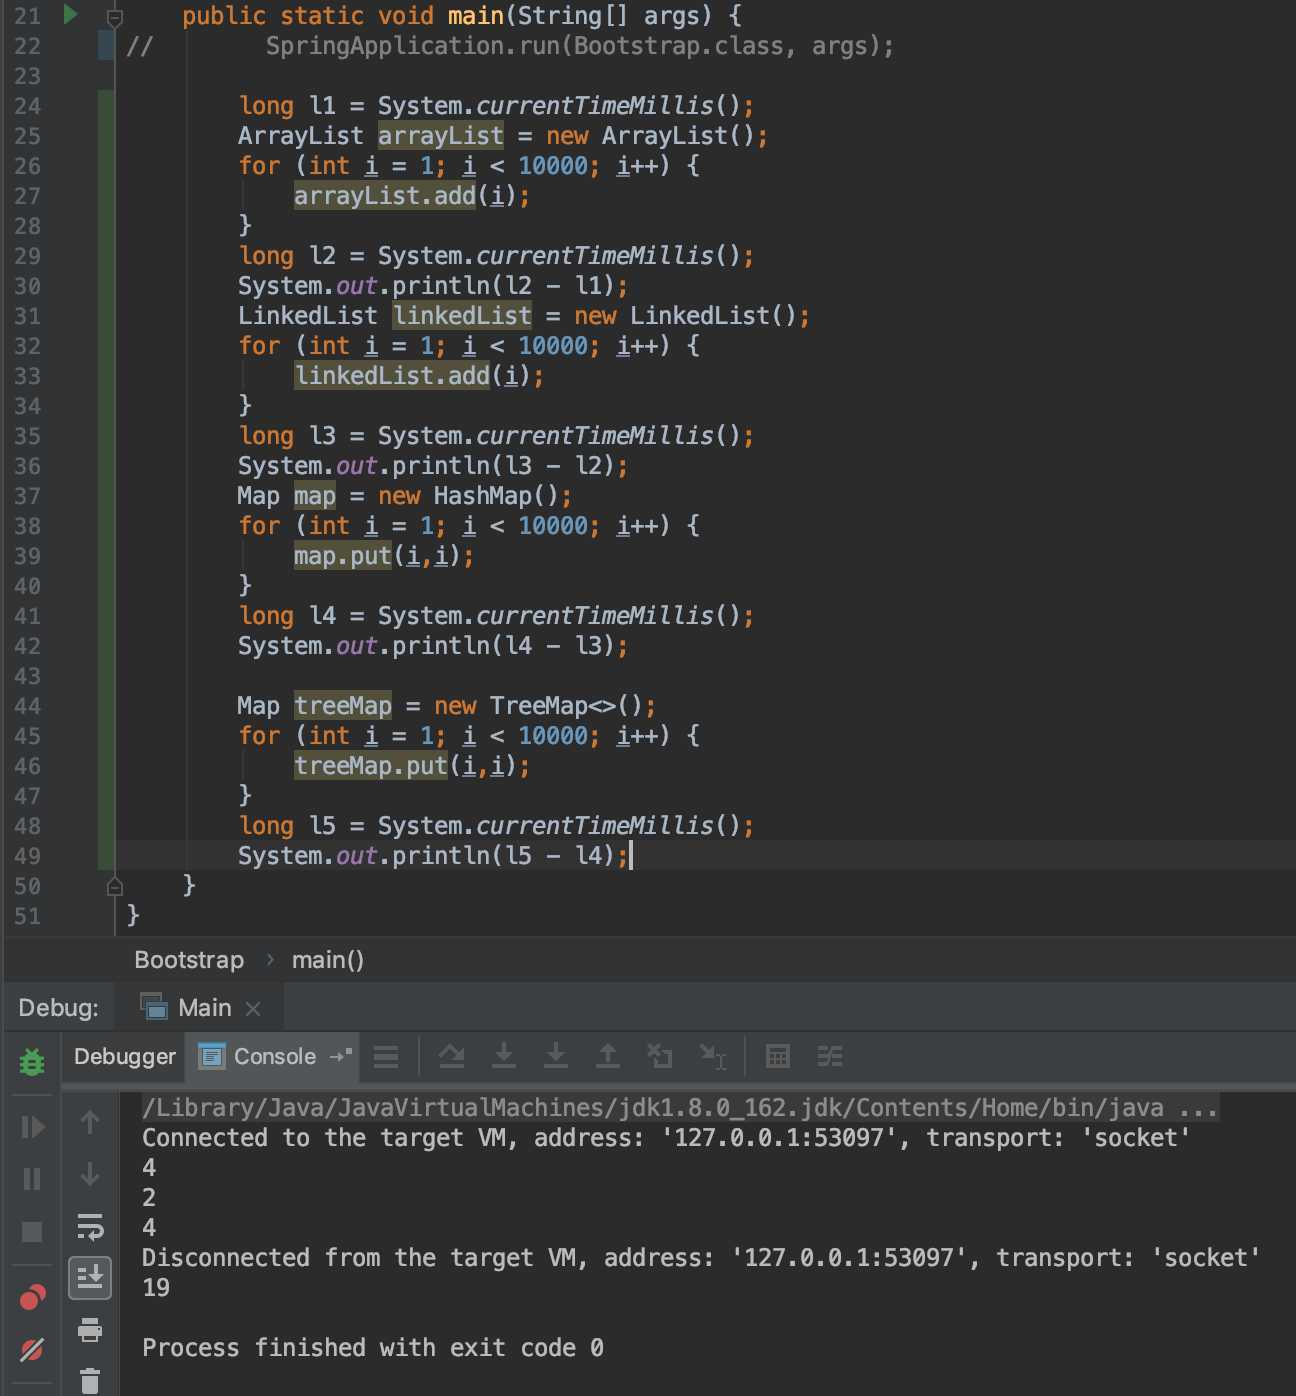Click 'Disconnected from the target VM' console line
This screenshot has width=1296, height=1396.
click(701, 1258)
